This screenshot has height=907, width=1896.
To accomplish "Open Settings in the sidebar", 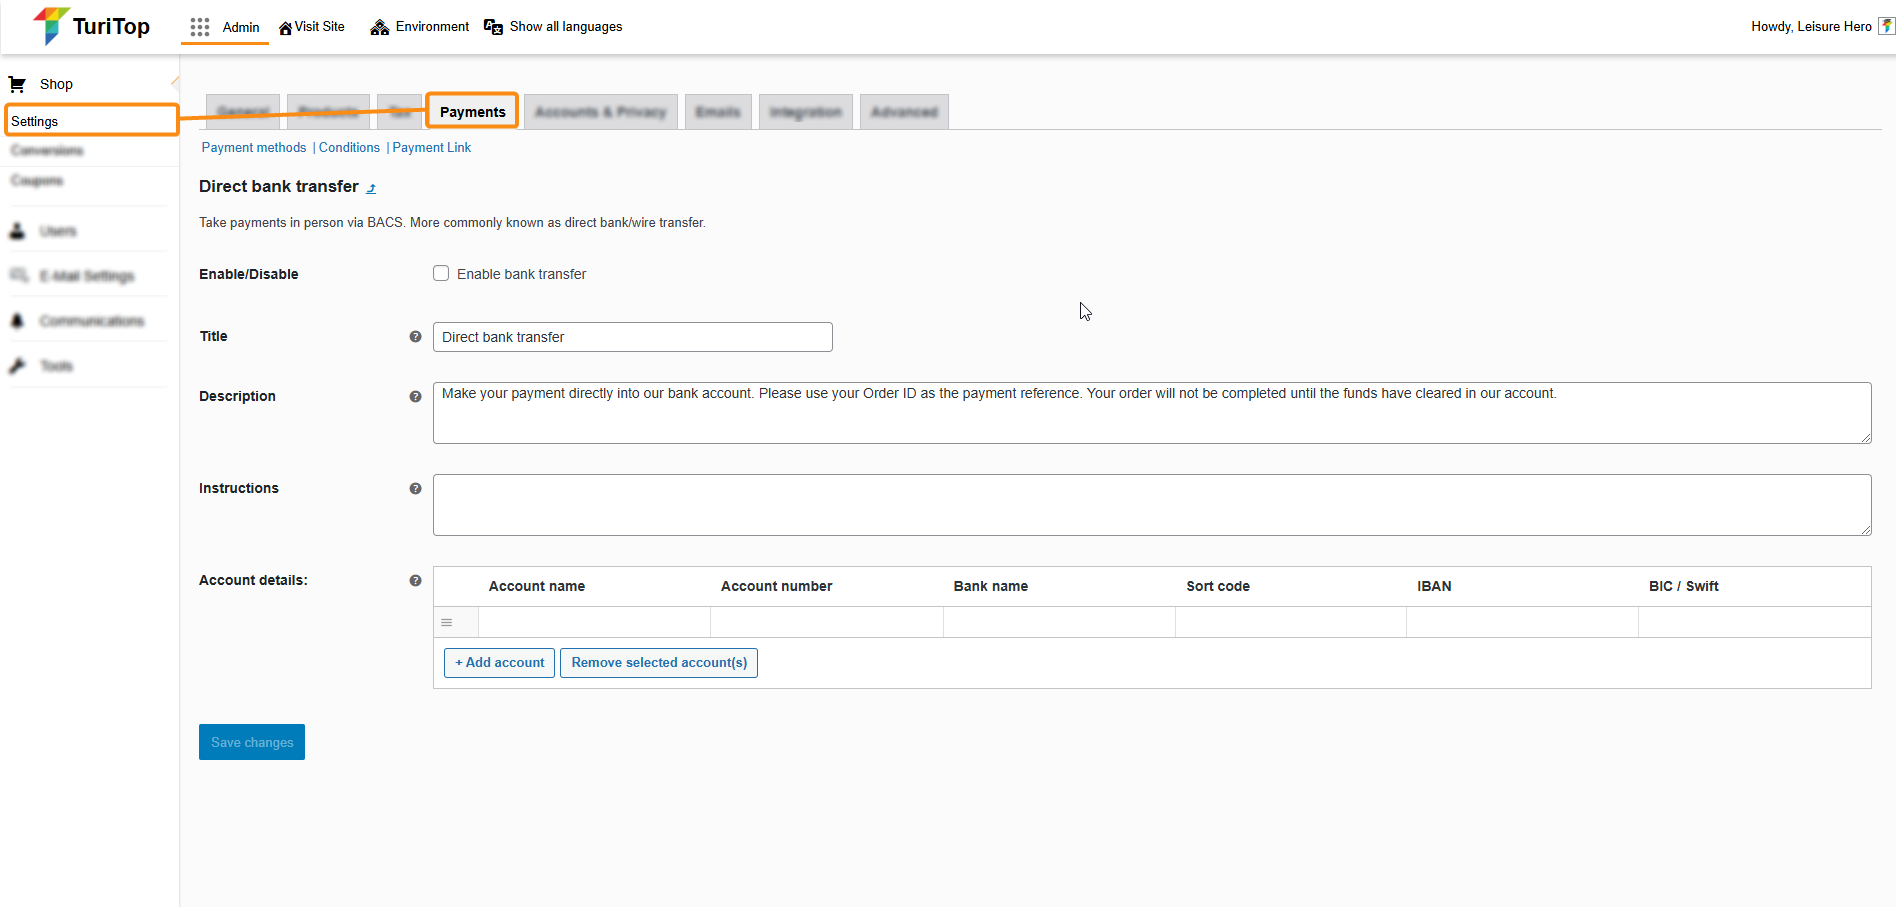I will click(x=35, y=121).
